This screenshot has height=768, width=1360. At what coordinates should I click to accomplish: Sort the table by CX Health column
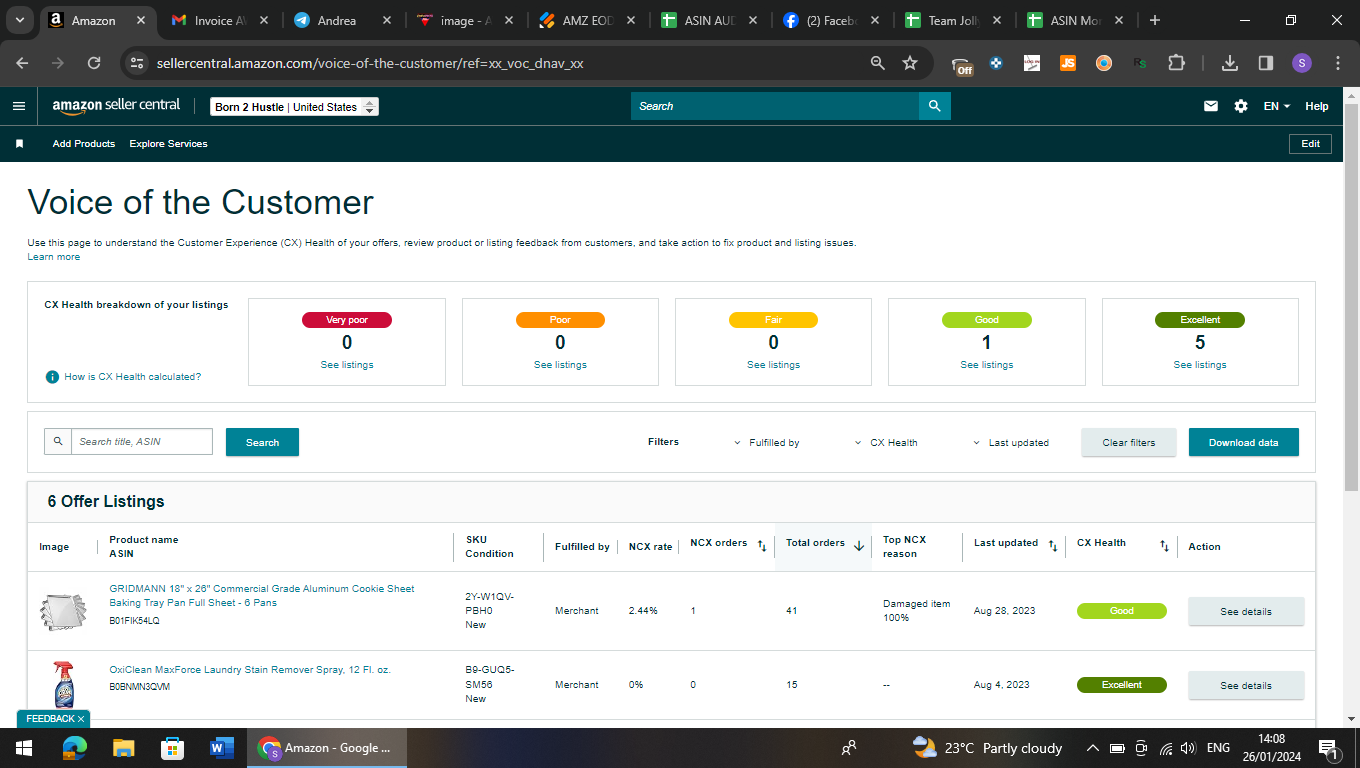point(1164,546)
